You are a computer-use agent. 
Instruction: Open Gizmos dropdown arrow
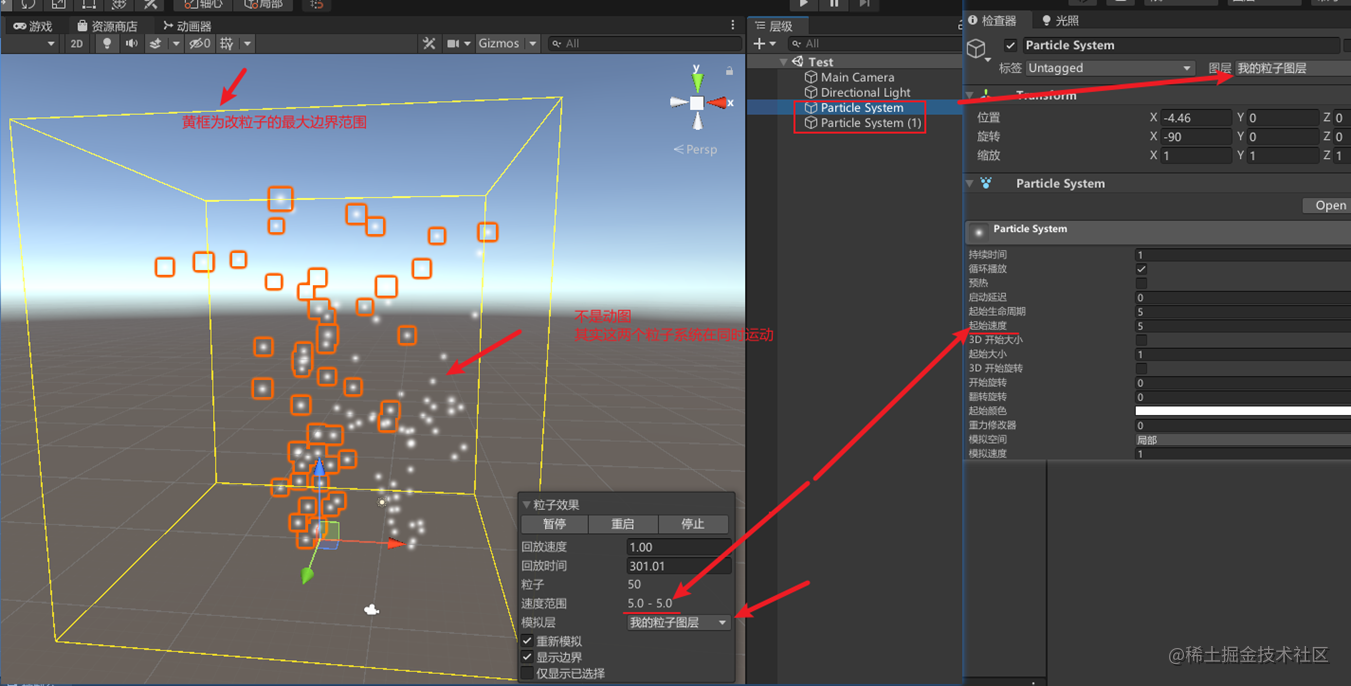(533, 44)
